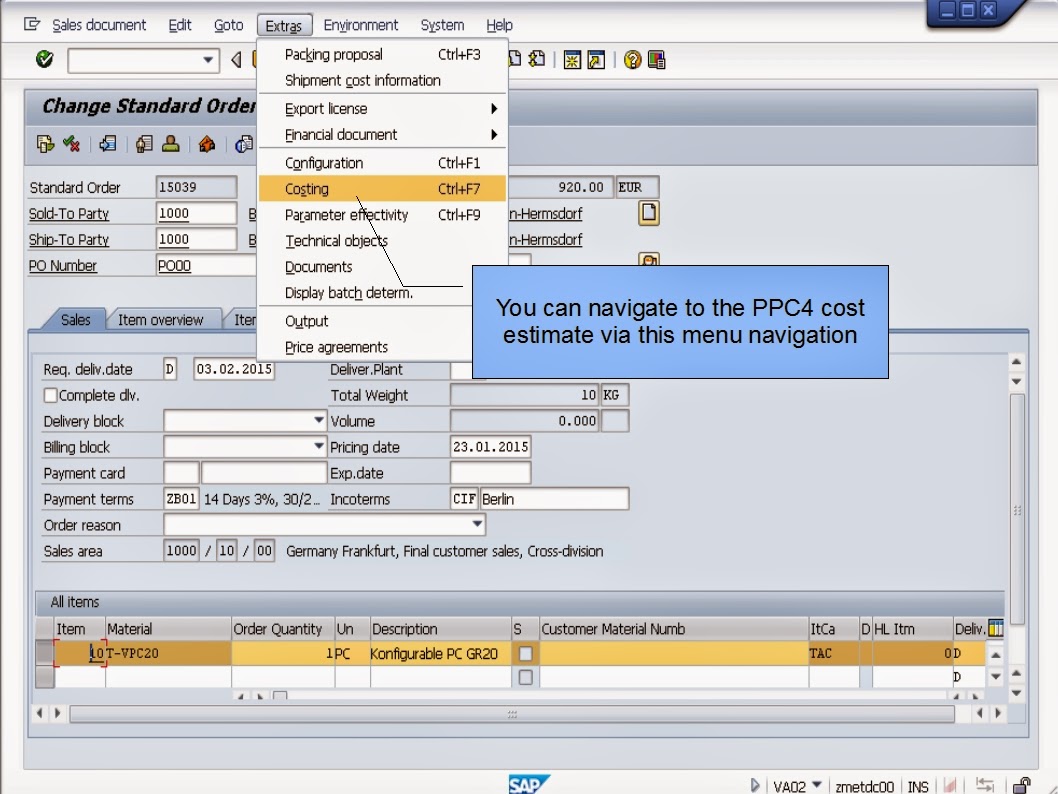1058x794 pixels.
Task: Click the Incoterms field containing Berlin
Action: click(x=555, y=499)
